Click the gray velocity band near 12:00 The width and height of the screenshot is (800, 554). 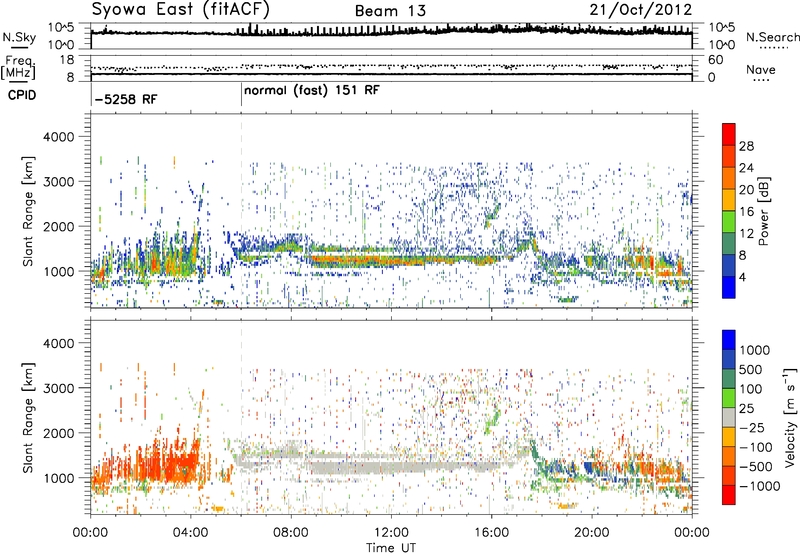(x=391, y=466)
